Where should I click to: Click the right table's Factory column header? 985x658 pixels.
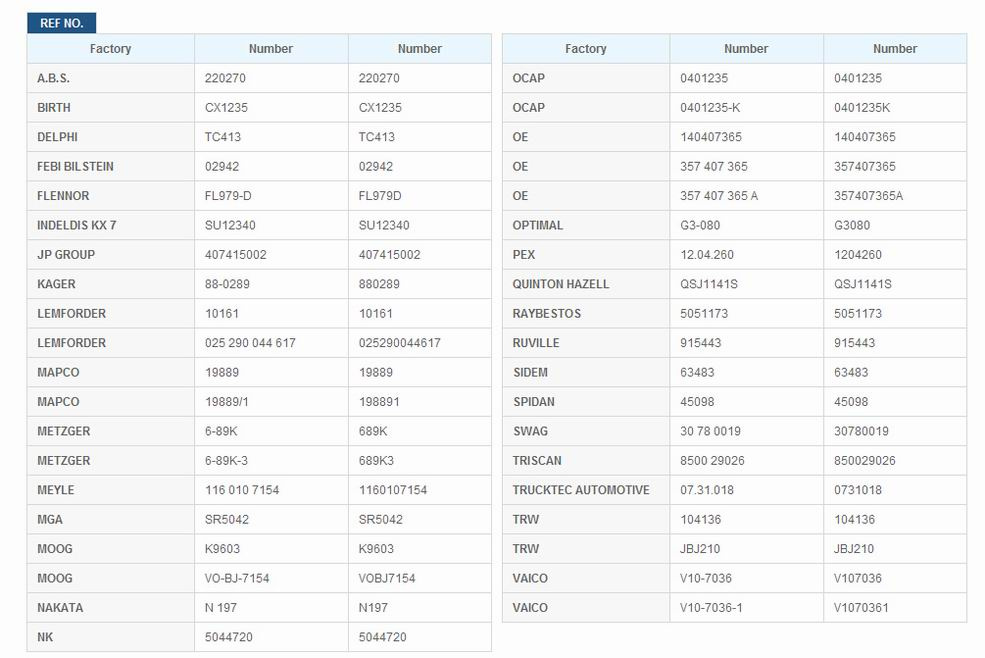585,48
